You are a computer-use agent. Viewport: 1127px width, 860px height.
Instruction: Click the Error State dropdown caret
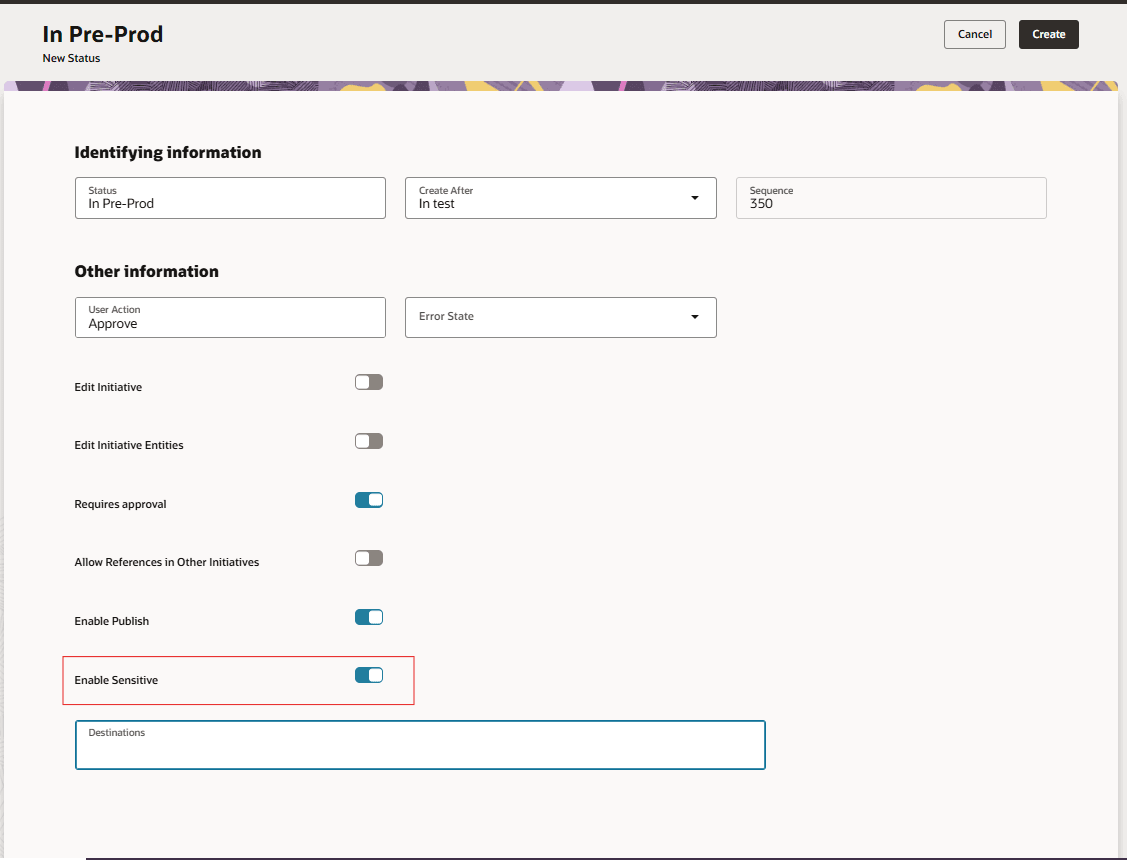click(x=694, y=317)
